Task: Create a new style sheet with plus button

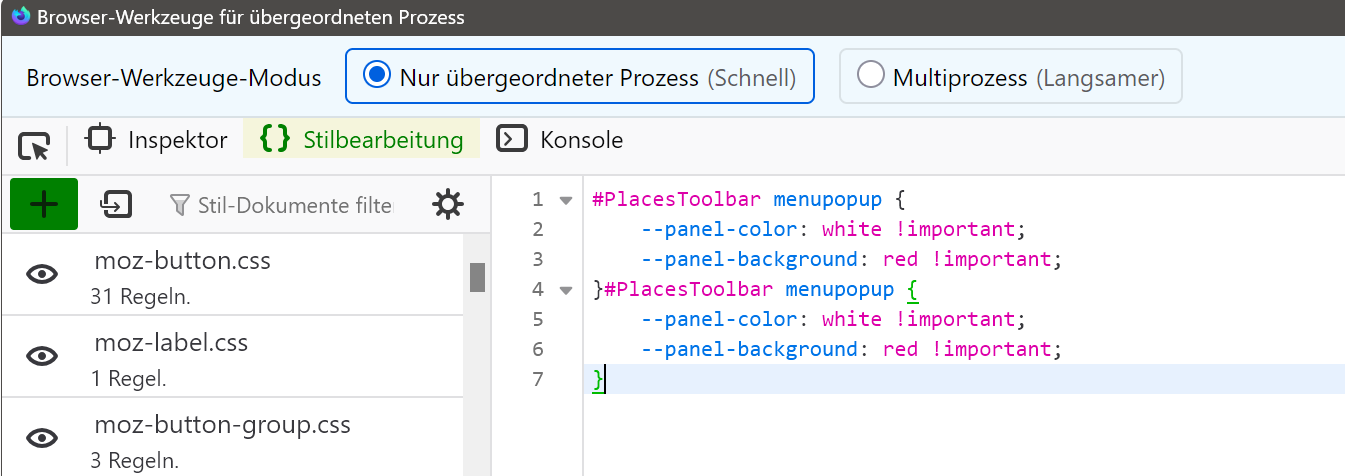Action: [44, 204]
